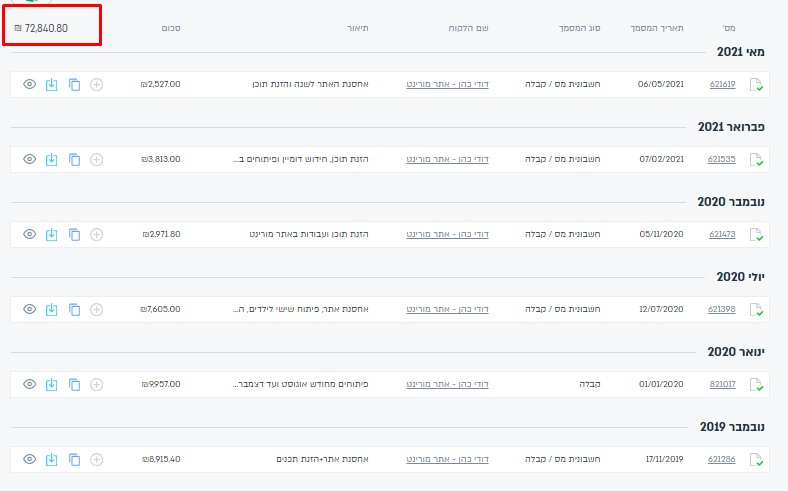Screen dimensions: 788x491
Task: Download document 621619
Action: point(51,84)
